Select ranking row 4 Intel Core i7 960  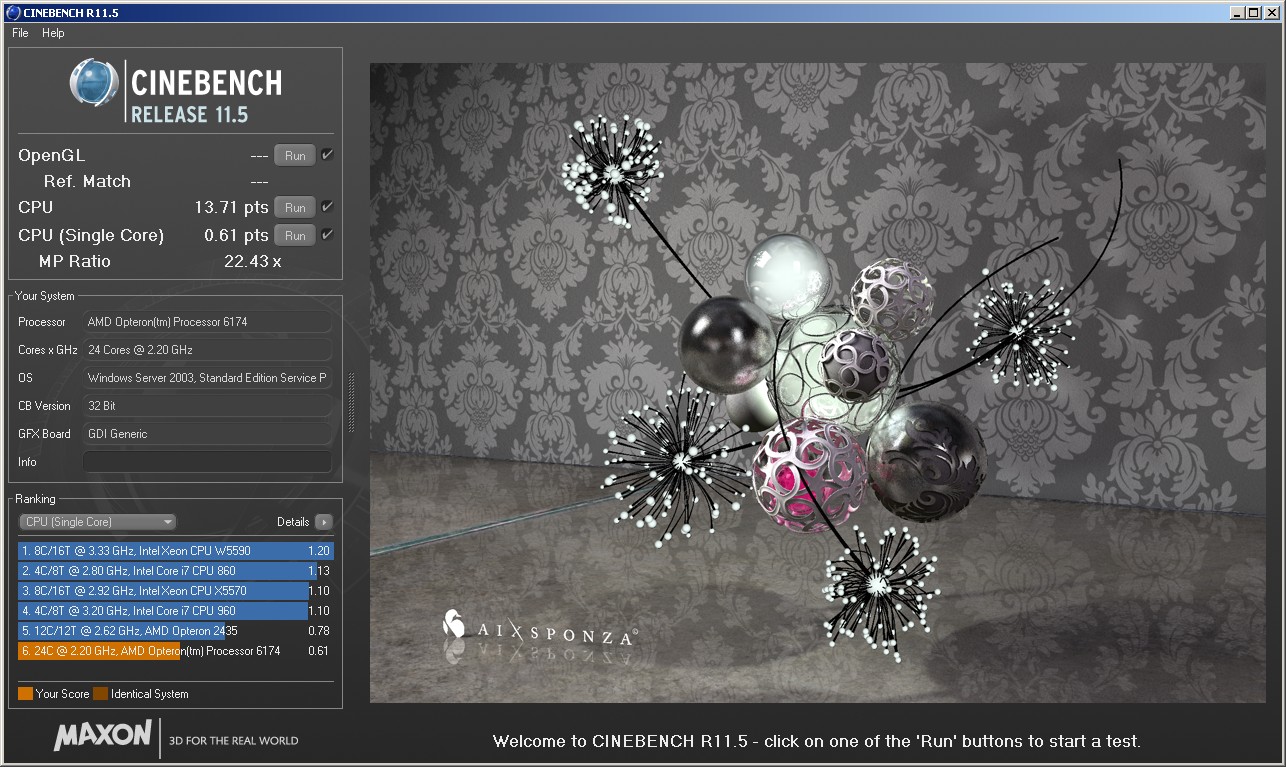point(176,611)
